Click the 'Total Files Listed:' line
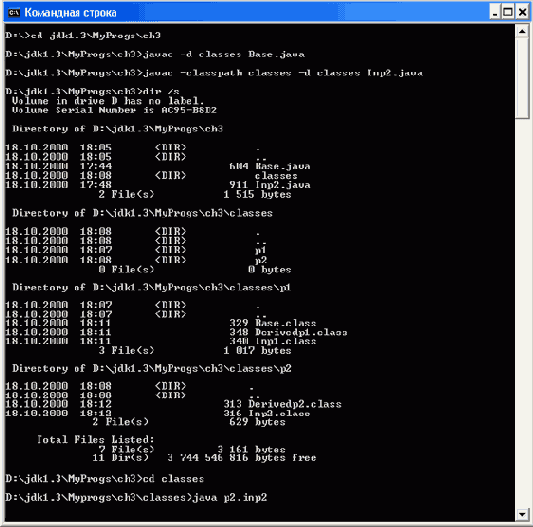533x527 pixels. coord(96,440)
